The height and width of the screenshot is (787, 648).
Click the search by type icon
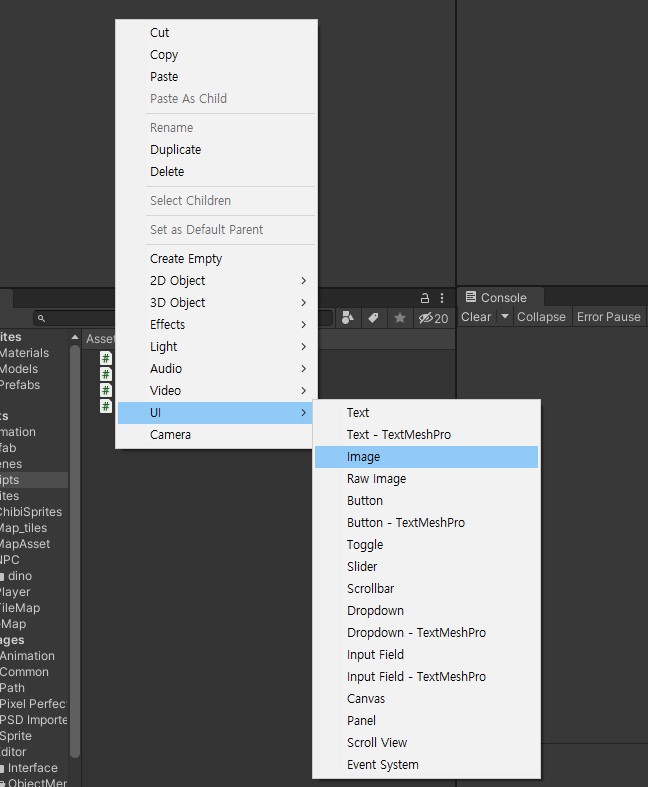347,318
